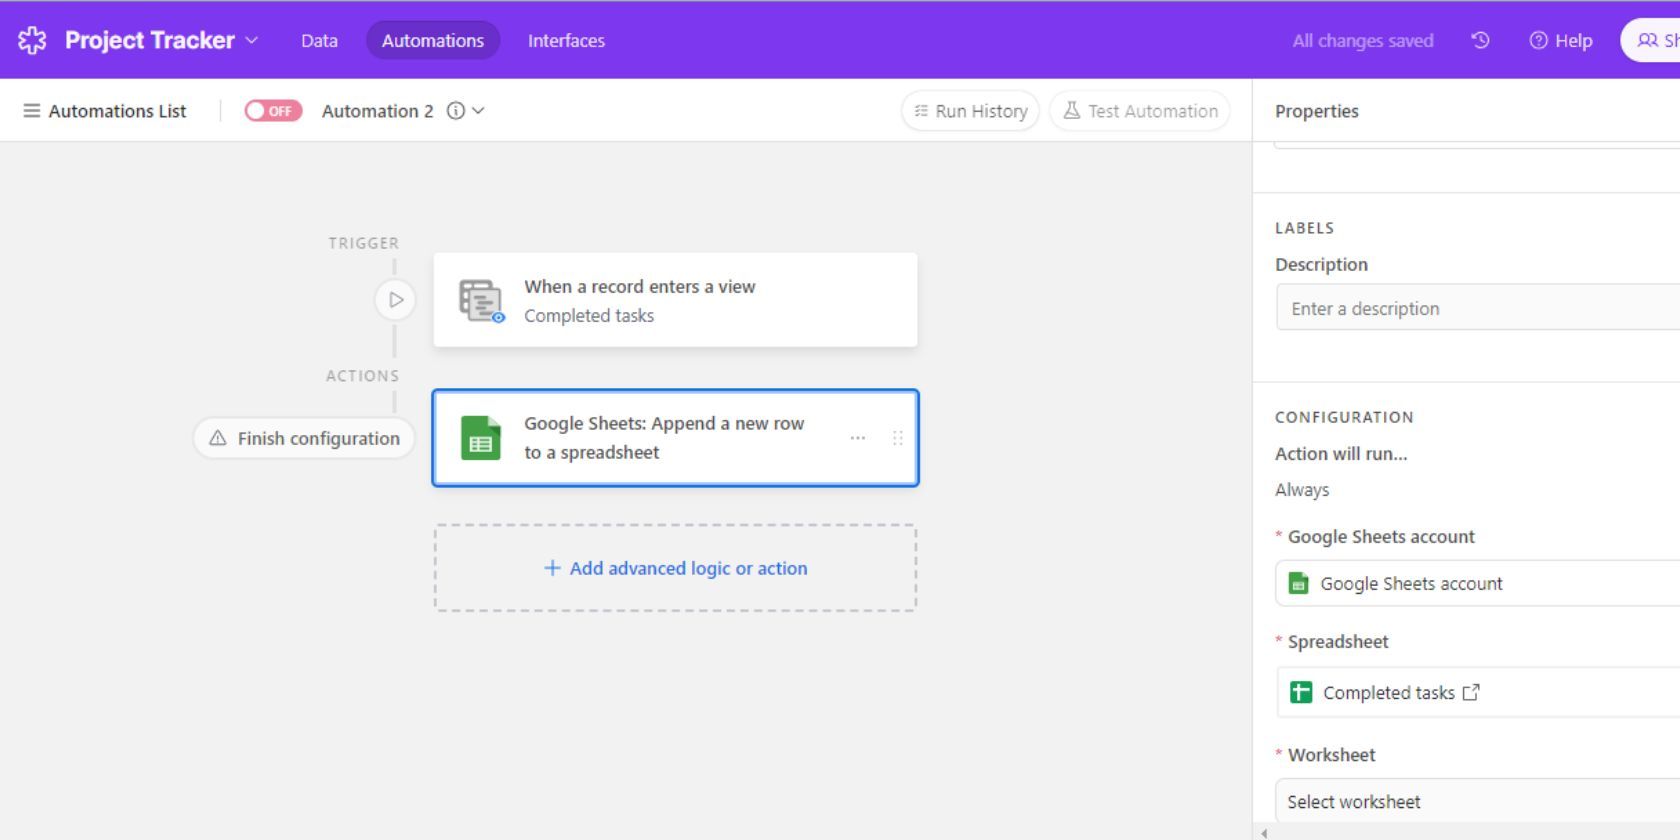Open the base history clock icon
Screen dimensions: 1680x840
1480,40
